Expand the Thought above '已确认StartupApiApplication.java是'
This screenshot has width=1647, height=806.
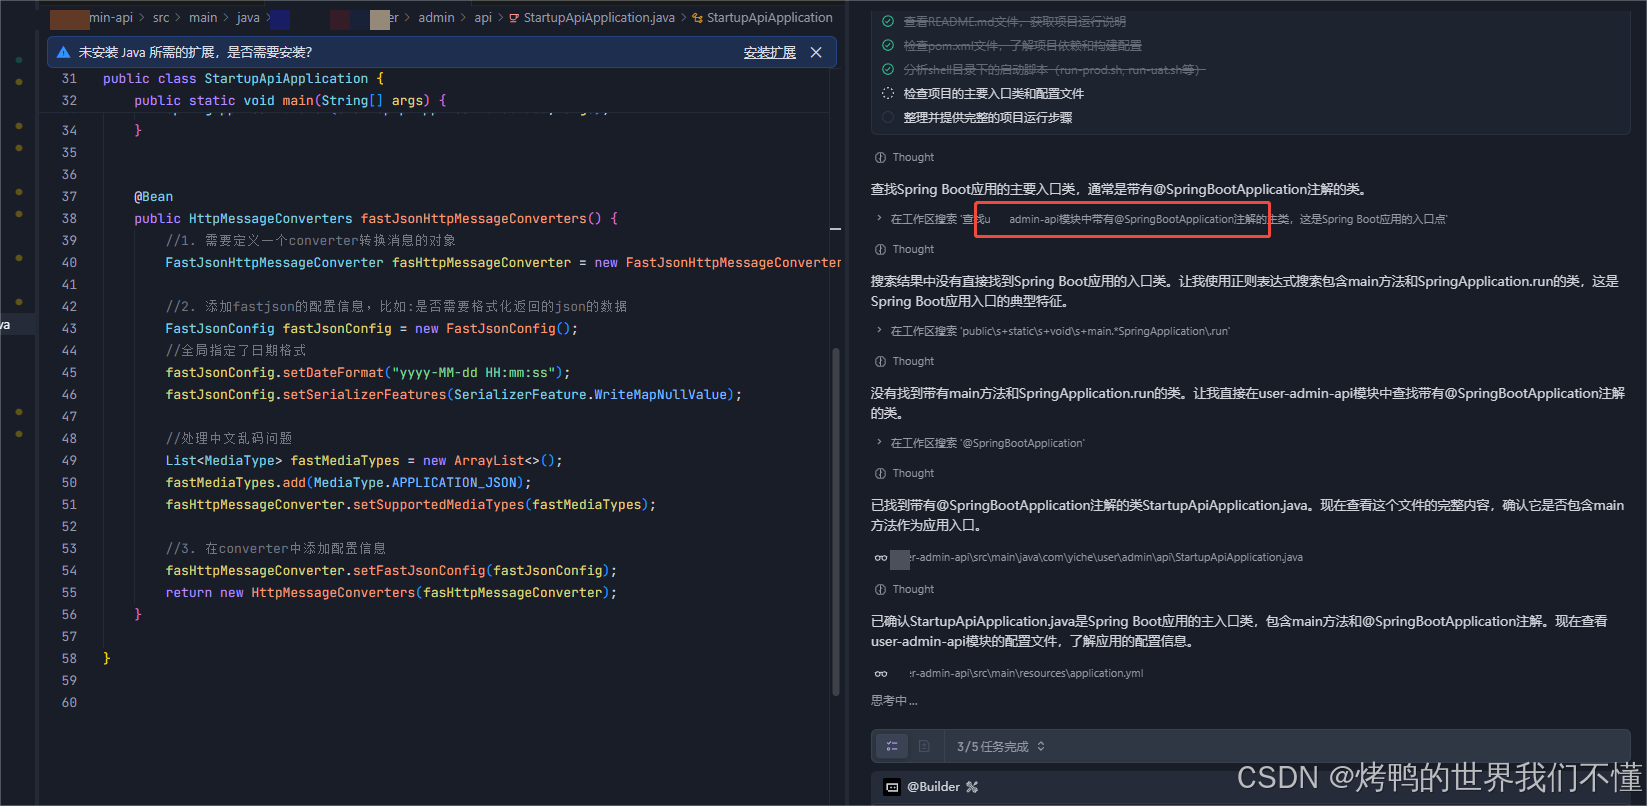point(904,589)
